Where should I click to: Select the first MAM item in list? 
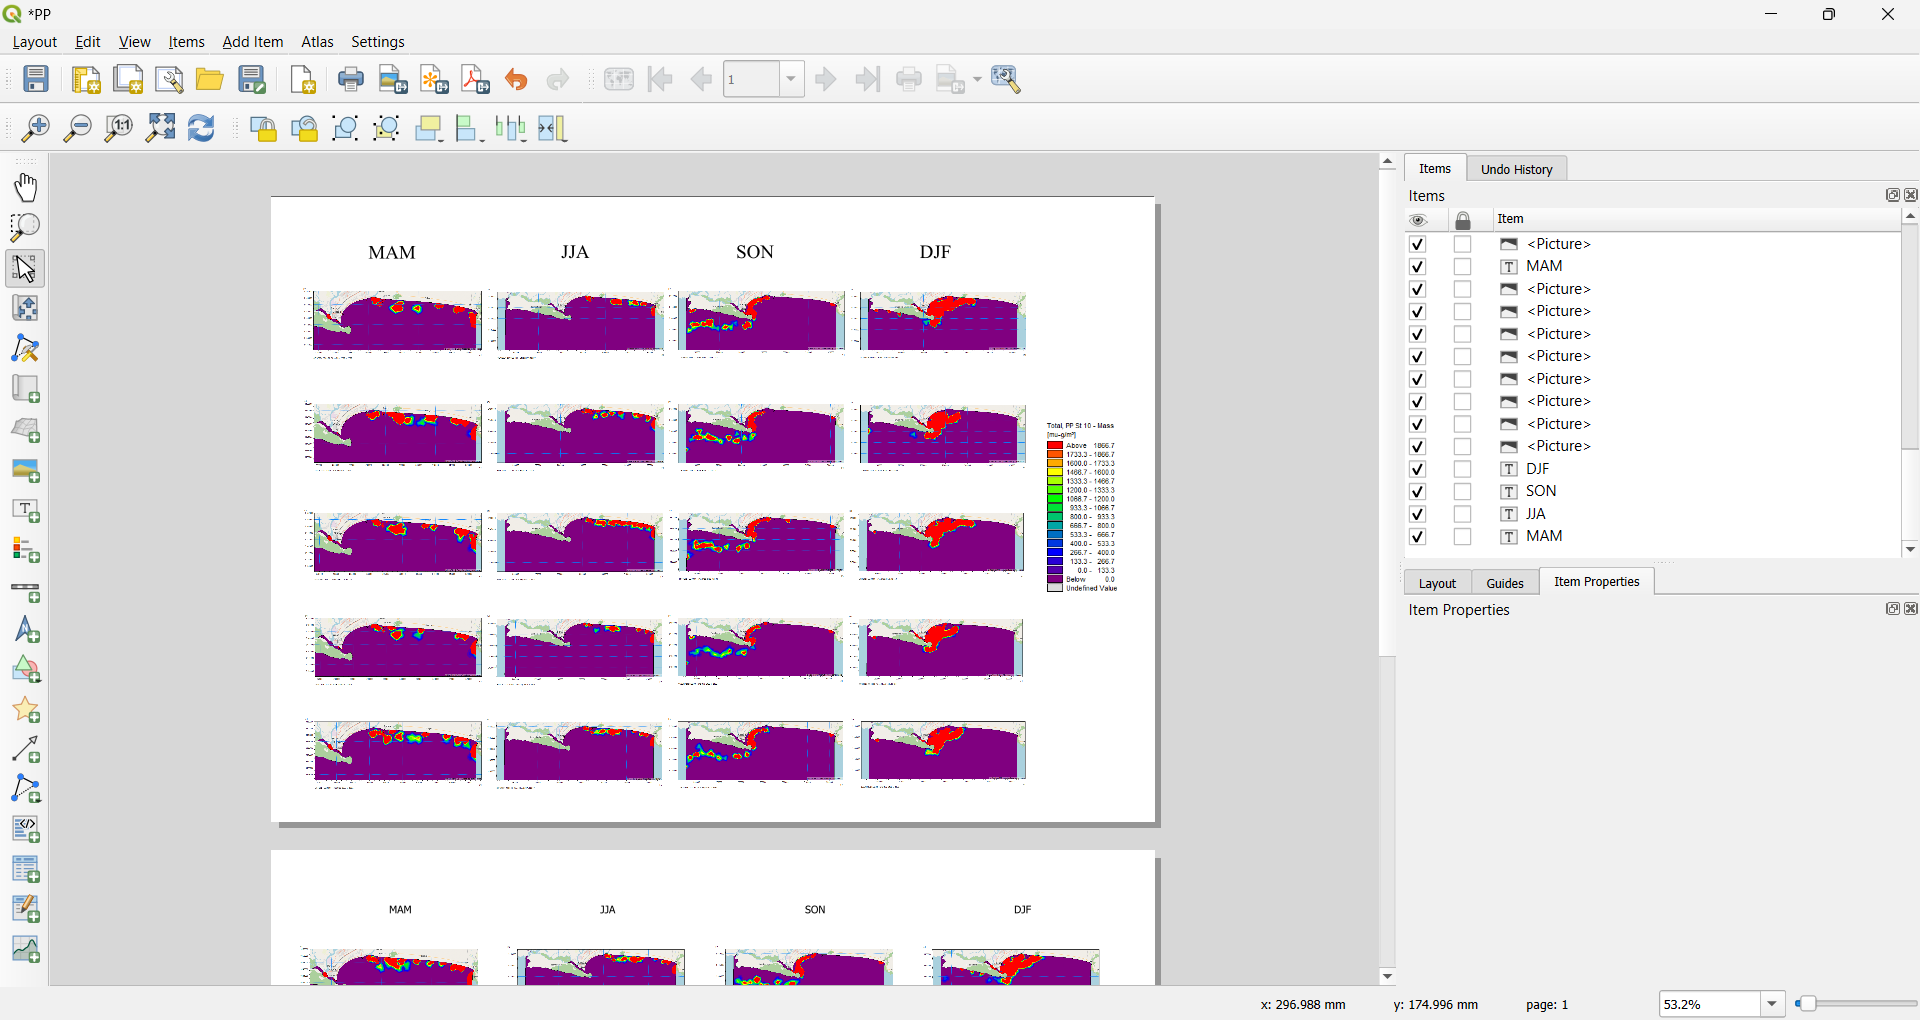point(1544,267)
